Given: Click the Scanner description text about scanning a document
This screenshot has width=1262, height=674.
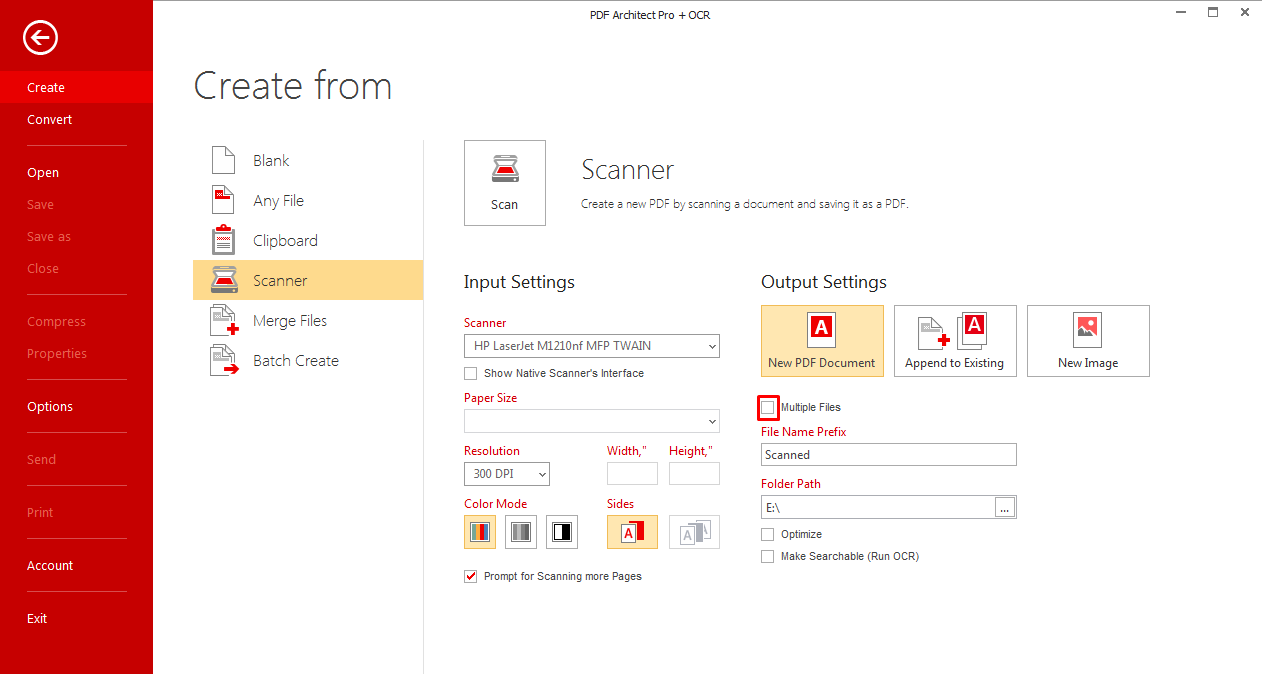Looking at the screenshot, I should pyautogui.click(x=745, y=204).
